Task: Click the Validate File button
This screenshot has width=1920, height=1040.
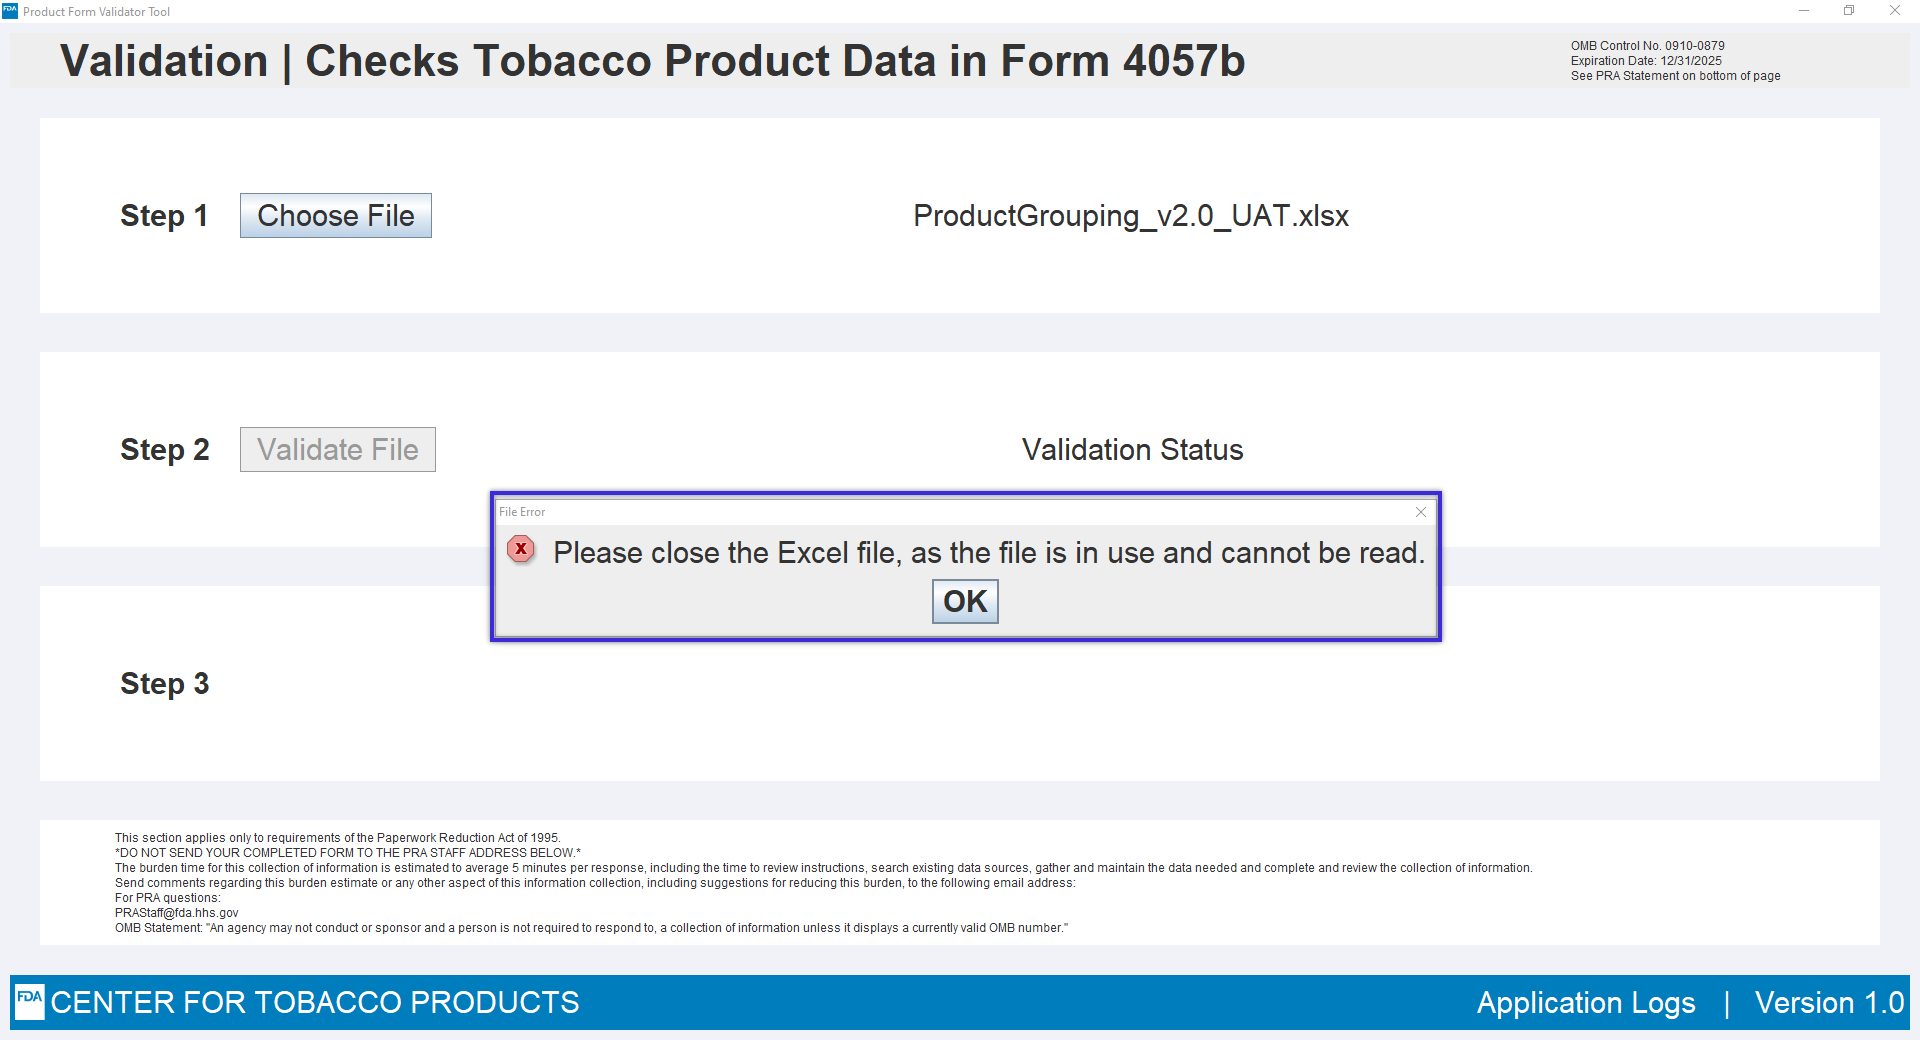Action: tap(338, 450)
